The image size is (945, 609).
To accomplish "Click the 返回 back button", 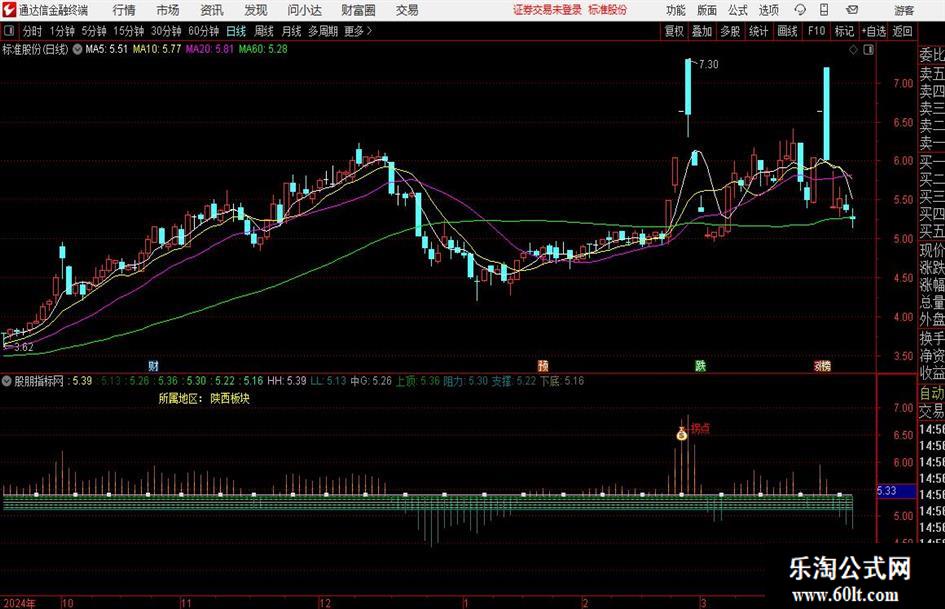I will point(902,31).
